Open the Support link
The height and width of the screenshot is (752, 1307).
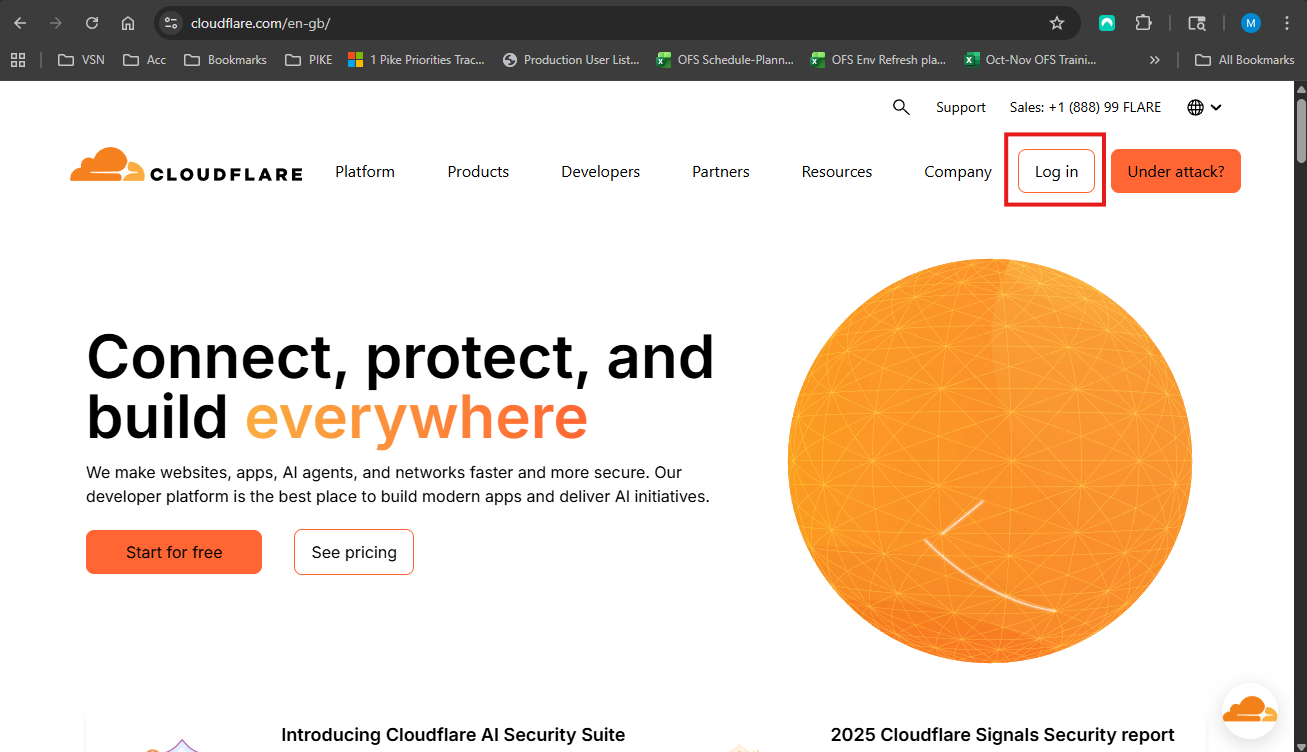(961, 107)
